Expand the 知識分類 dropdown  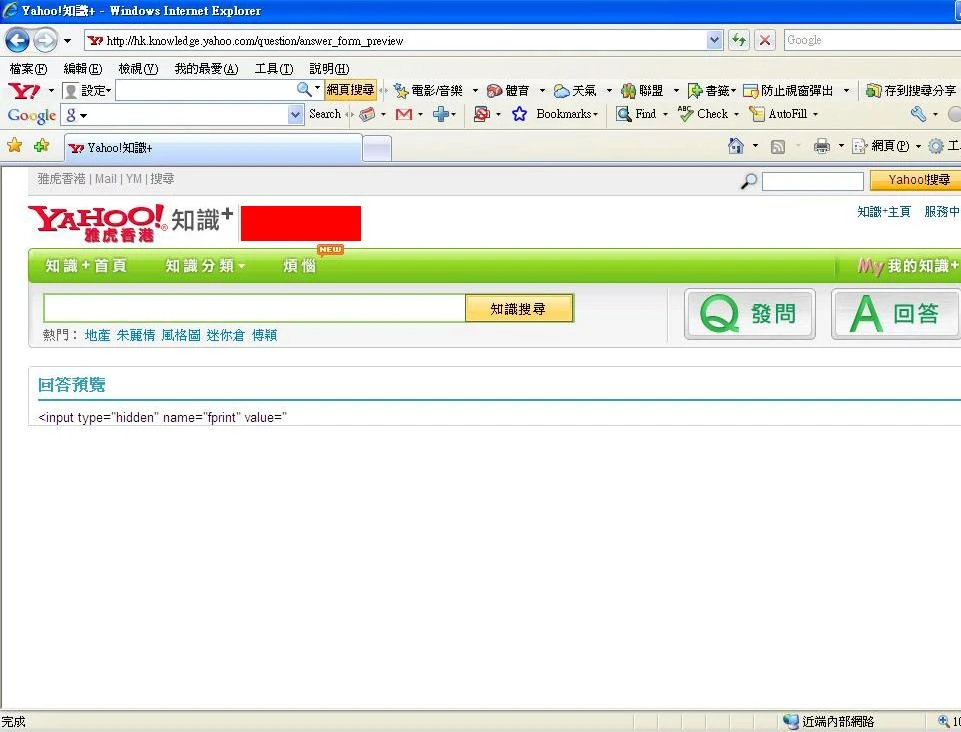(x=205, y=265)
